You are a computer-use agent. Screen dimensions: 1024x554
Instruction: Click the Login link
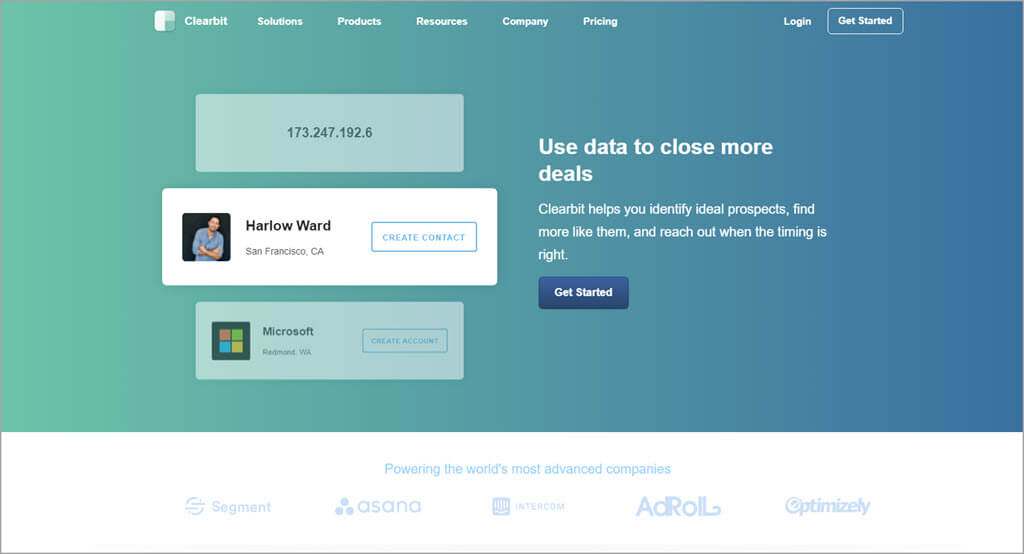click(797, 21)
